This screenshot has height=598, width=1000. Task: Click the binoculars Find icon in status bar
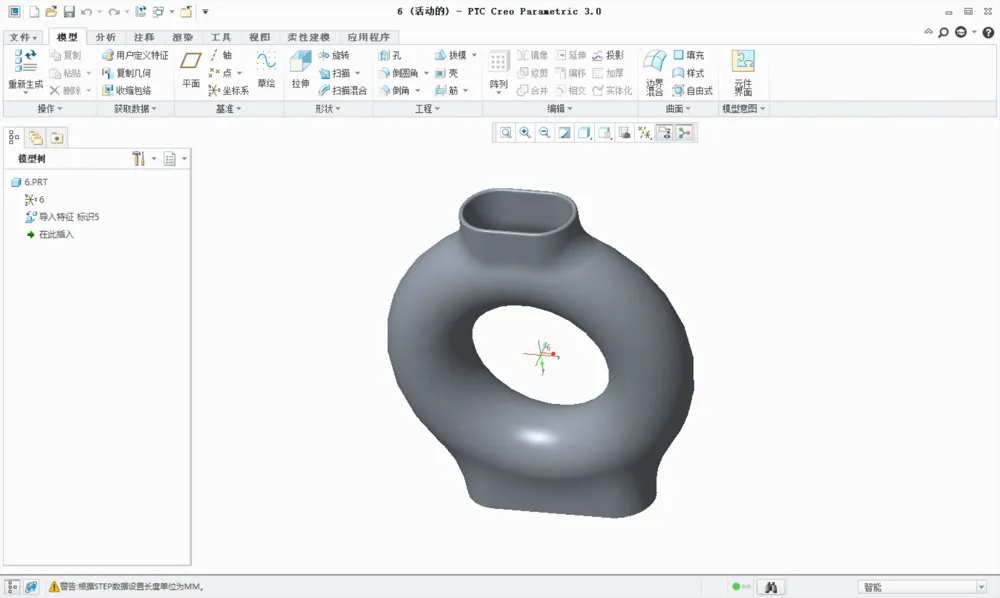pyautogui.click(x=771, y=587)
